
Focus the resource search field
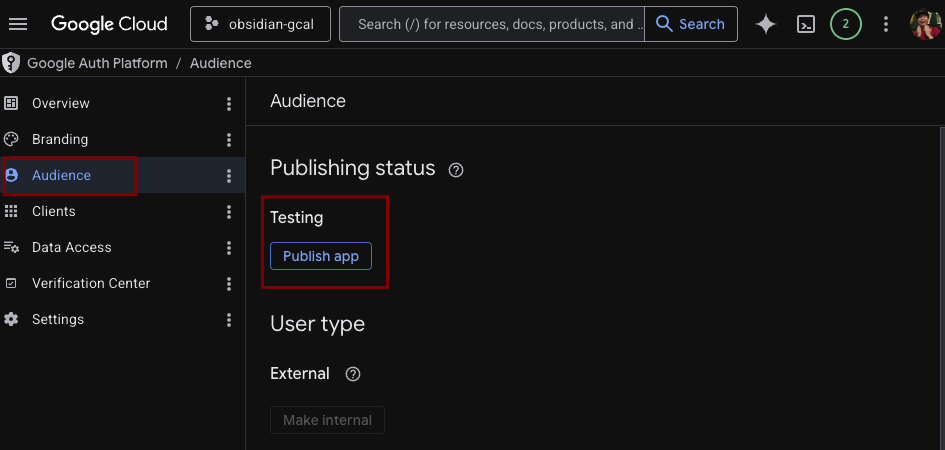(x=492, y=24)
